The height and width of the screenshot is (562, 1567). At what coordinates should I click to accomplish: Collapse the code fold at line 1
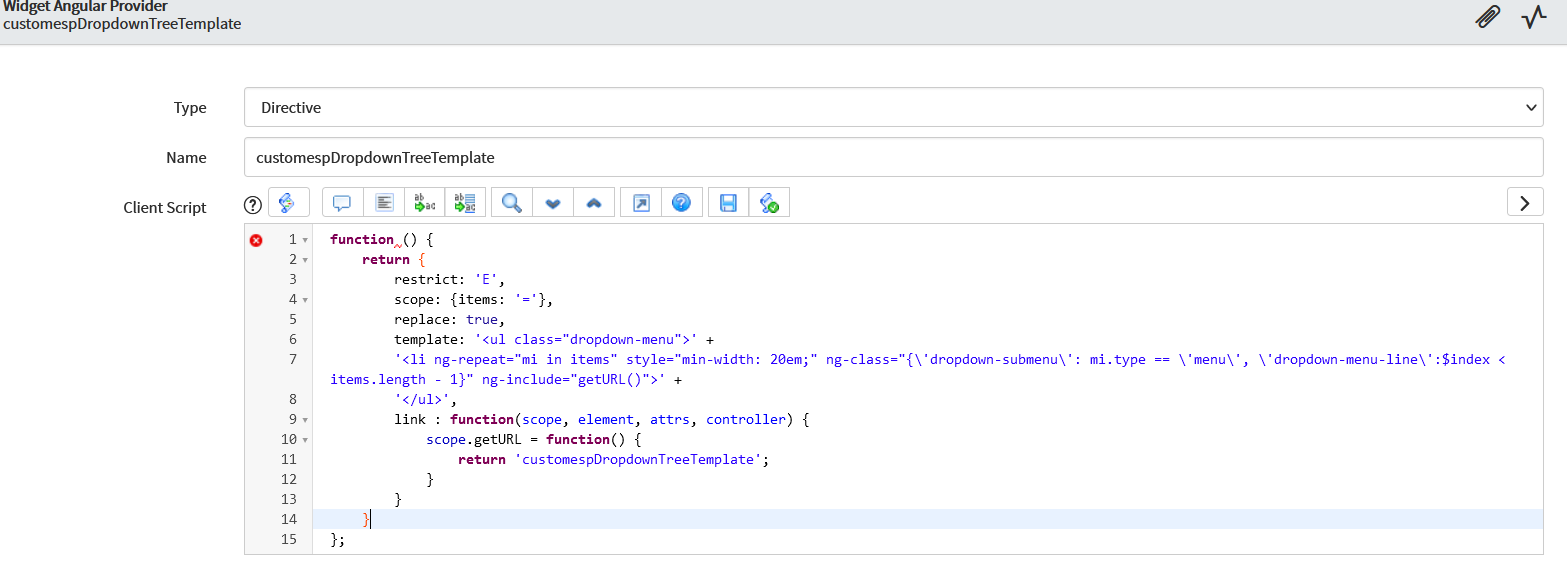pos(305,240)
